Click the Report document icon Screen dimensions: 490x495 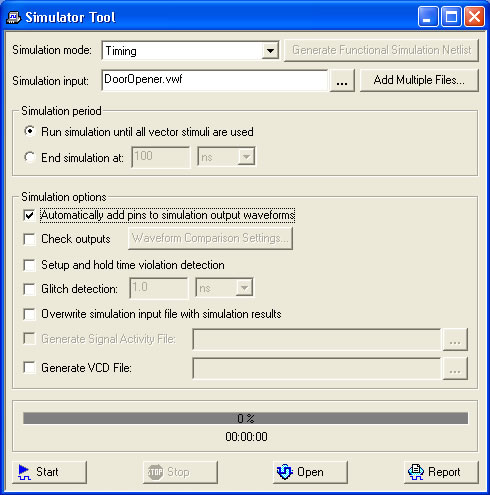416,472
